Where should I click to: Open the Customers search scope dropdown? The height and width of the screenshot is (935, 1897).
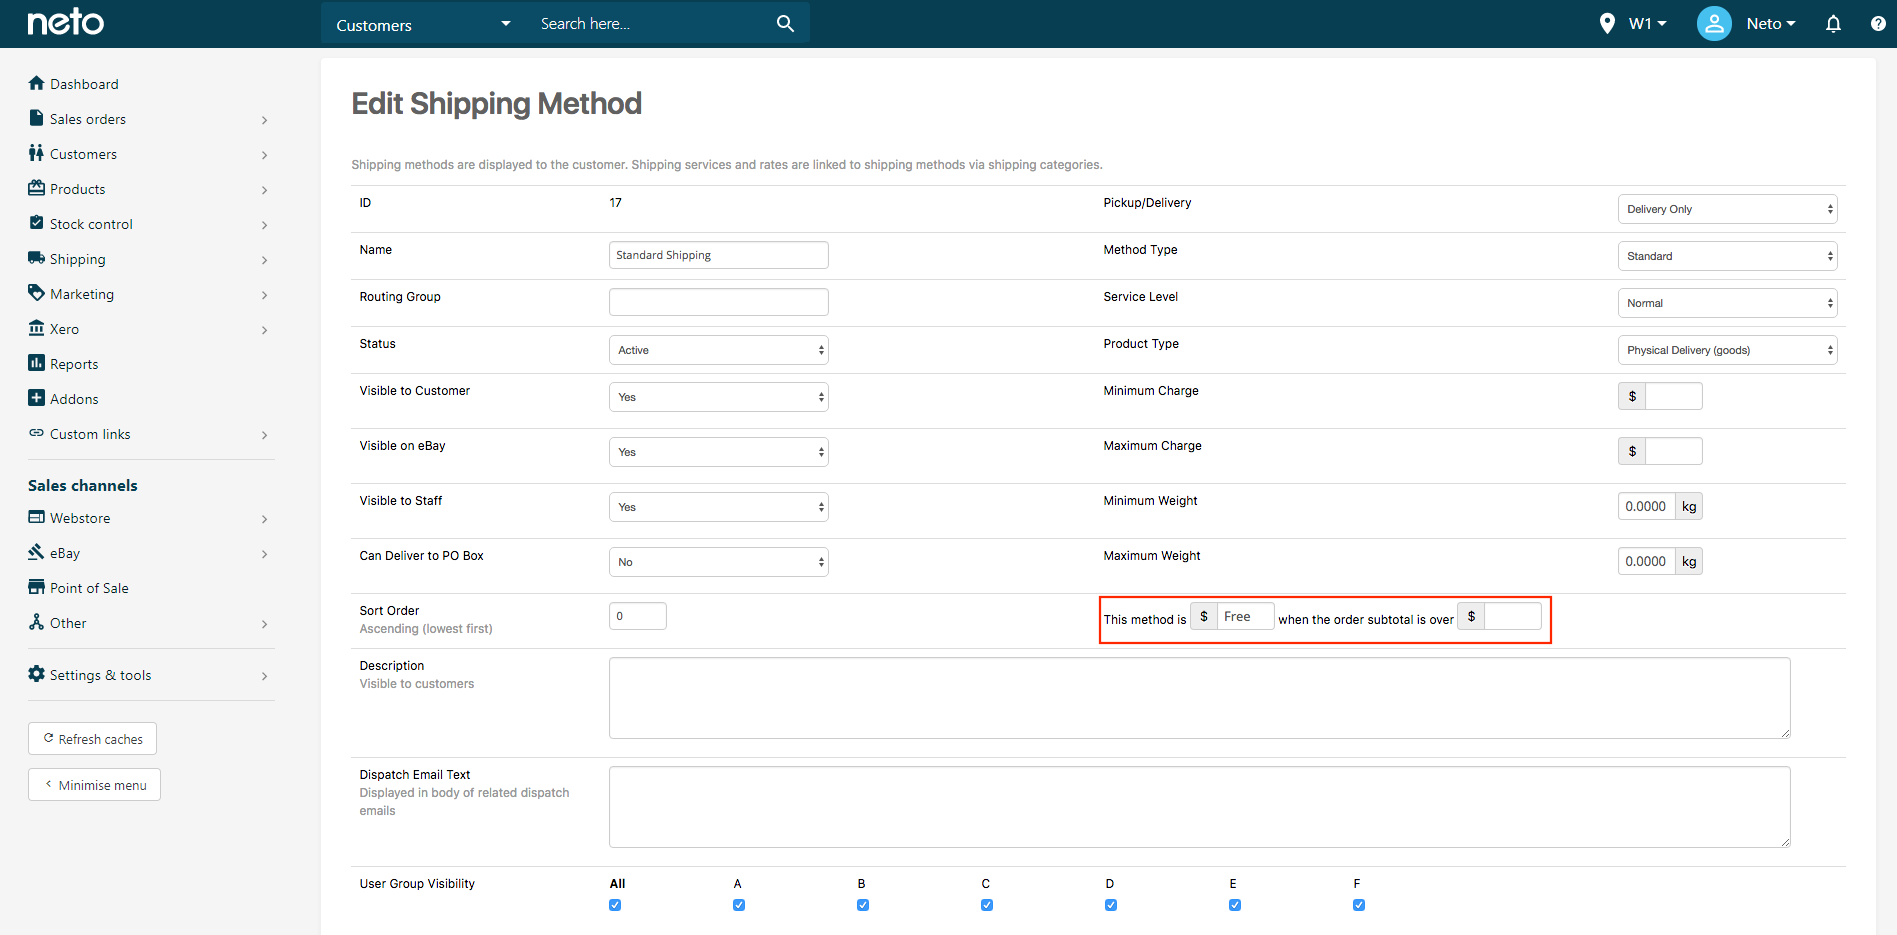click(424, 24)
